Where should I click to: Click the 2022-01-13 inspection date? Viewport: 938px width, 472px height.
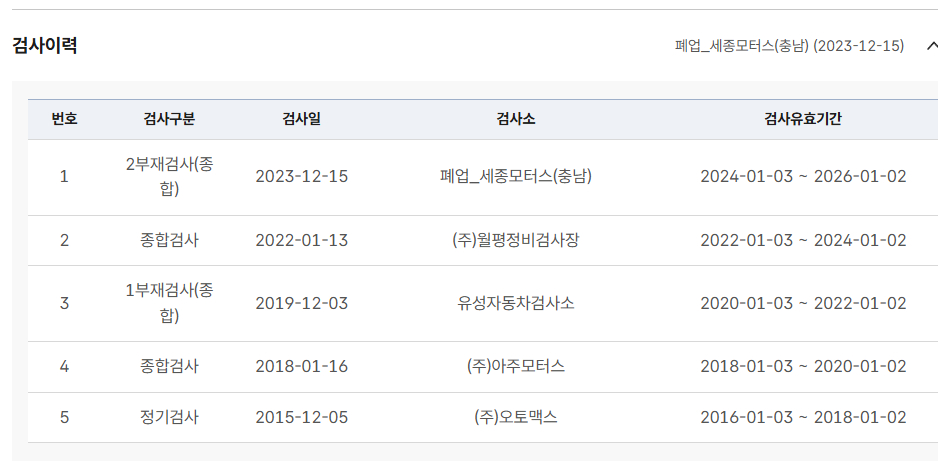coord(301,240)
